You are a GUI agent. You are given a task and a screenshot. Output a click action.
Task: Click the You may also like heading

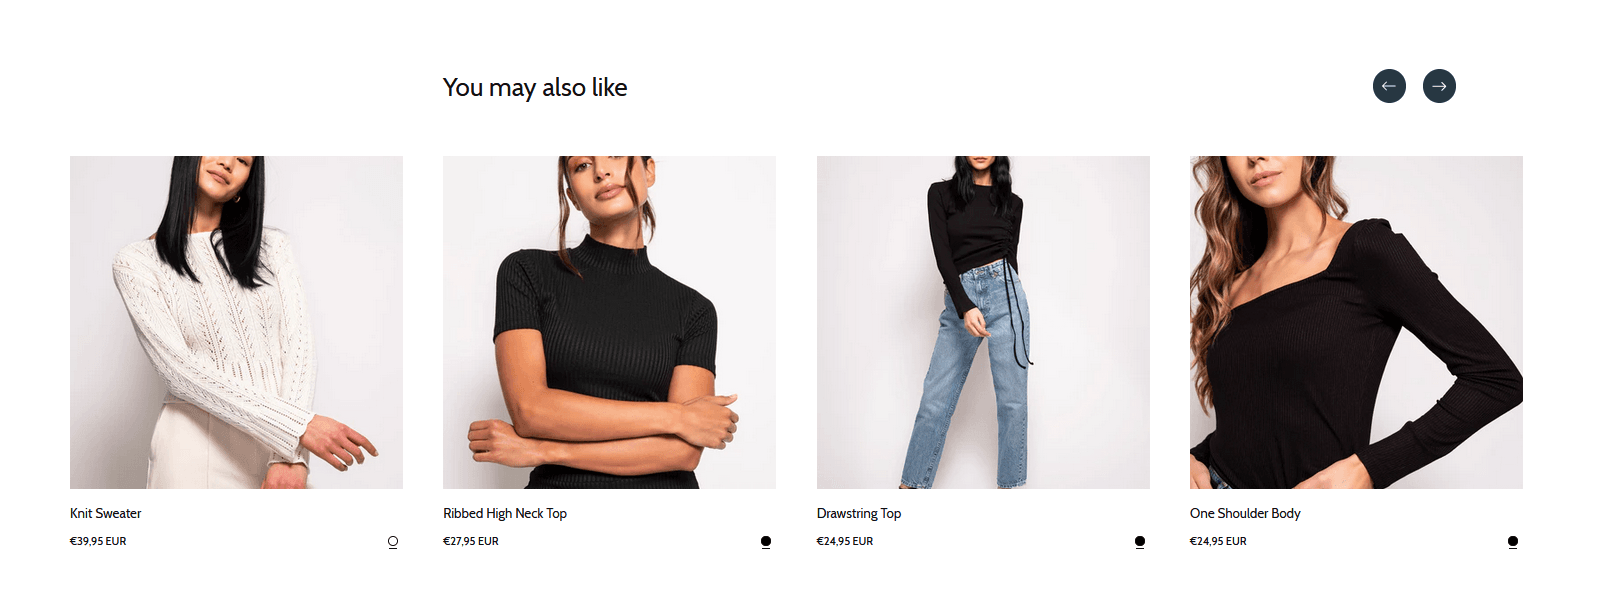(535, 88)
